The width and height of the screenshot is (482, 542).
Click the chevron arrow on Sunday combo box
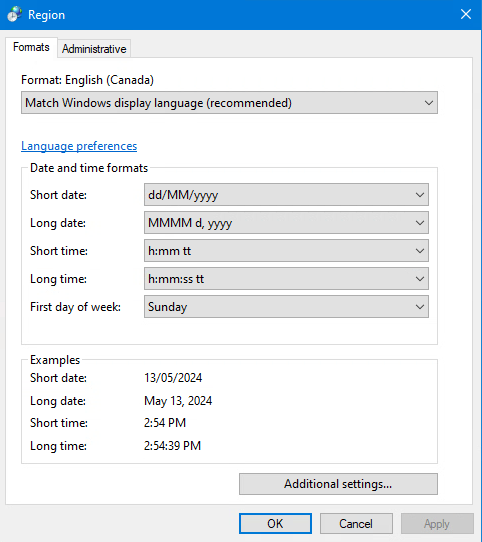click(420, 307)
